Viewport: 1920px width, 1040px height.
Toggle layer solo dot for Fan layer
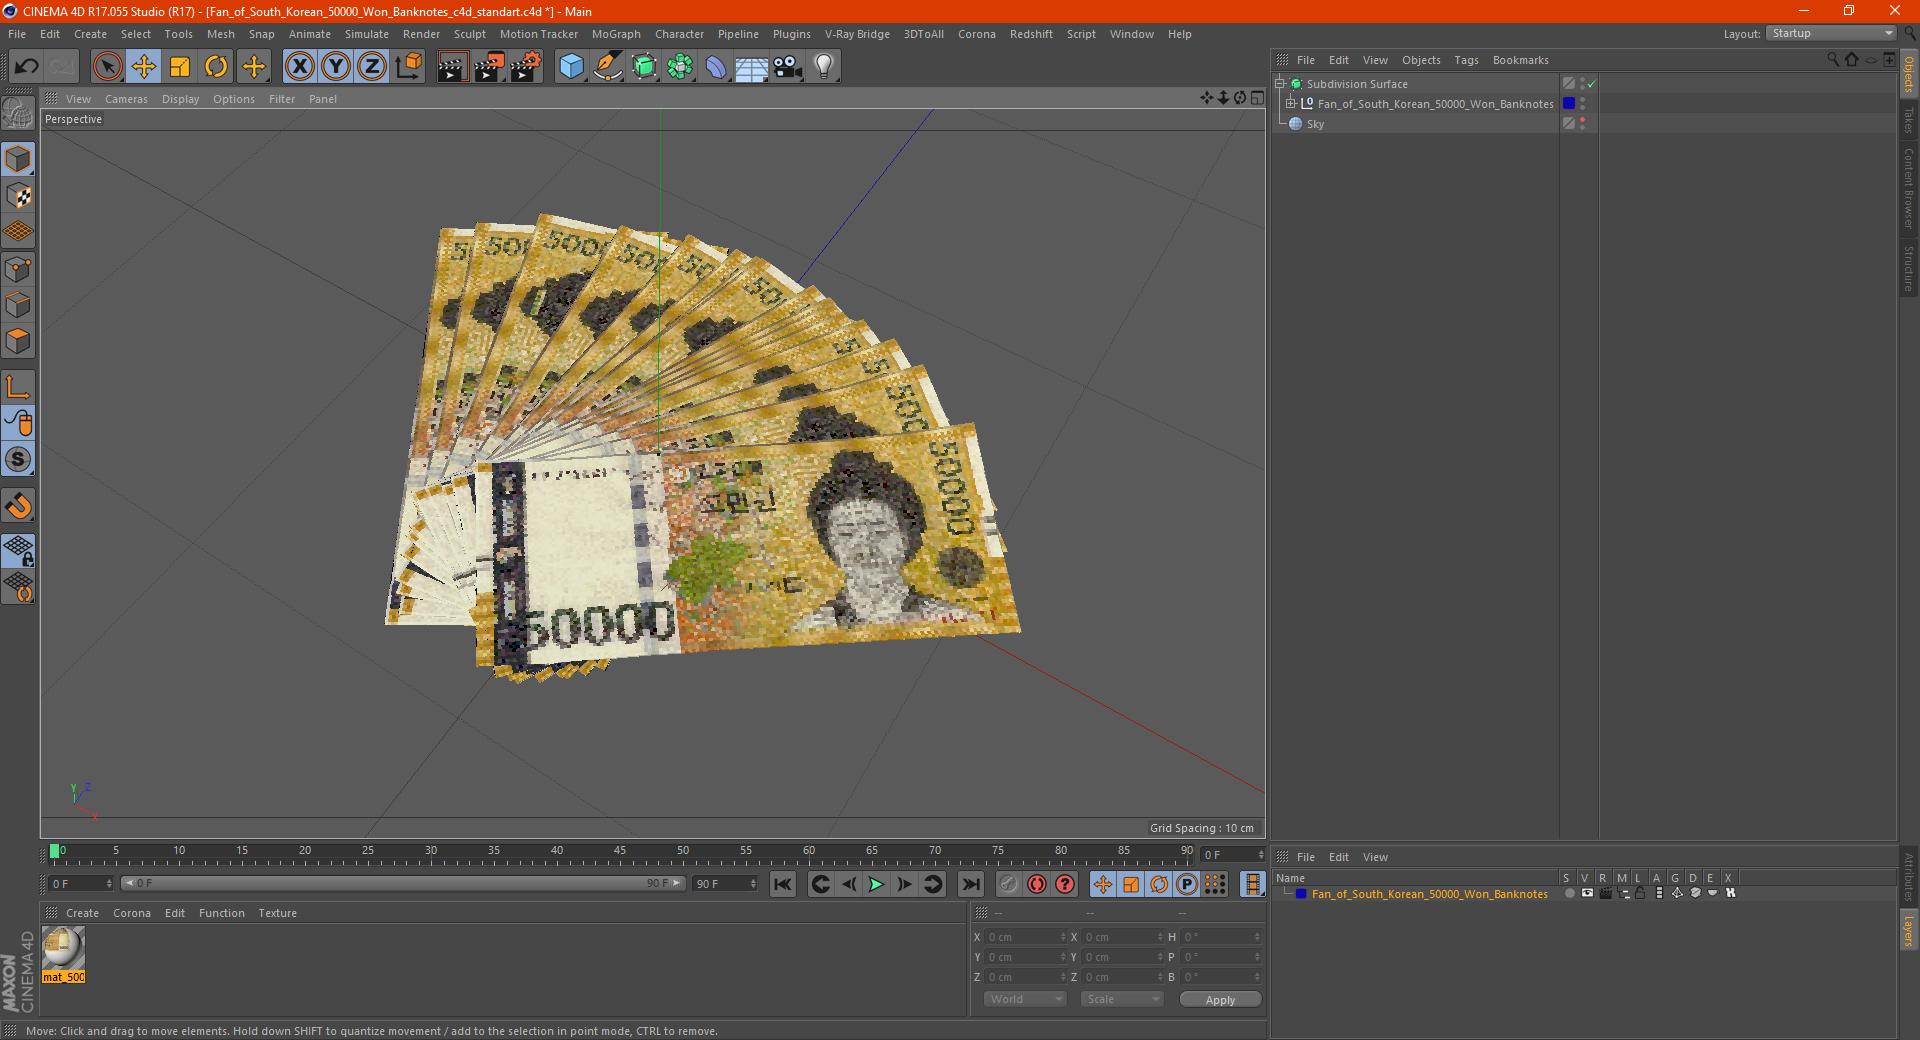click(x=1569, y=893)
